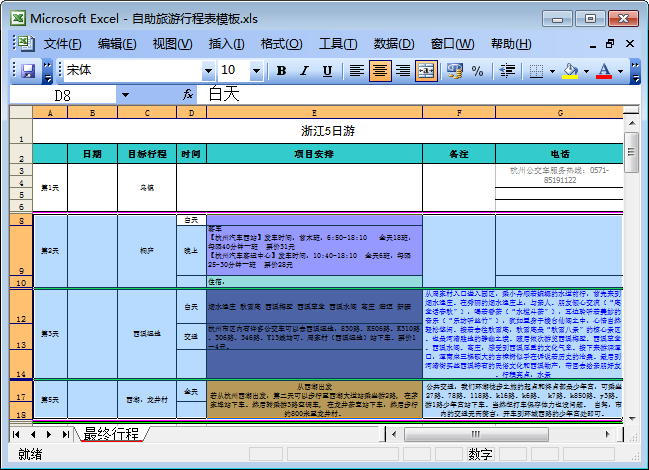The width and height of the screenshot is (649, 470).
Task: Click the Decrease Indent icon
Action: click(507, 71)
